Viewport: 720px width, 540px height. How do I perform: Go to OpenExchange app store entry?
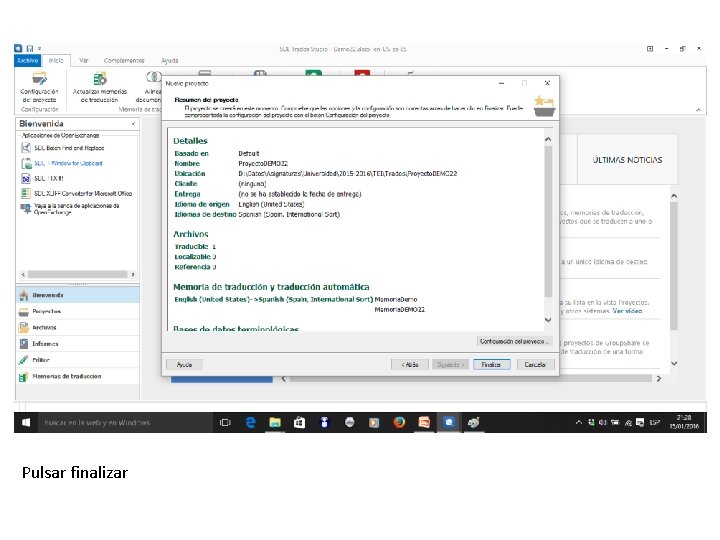click(x=71, y=209)
